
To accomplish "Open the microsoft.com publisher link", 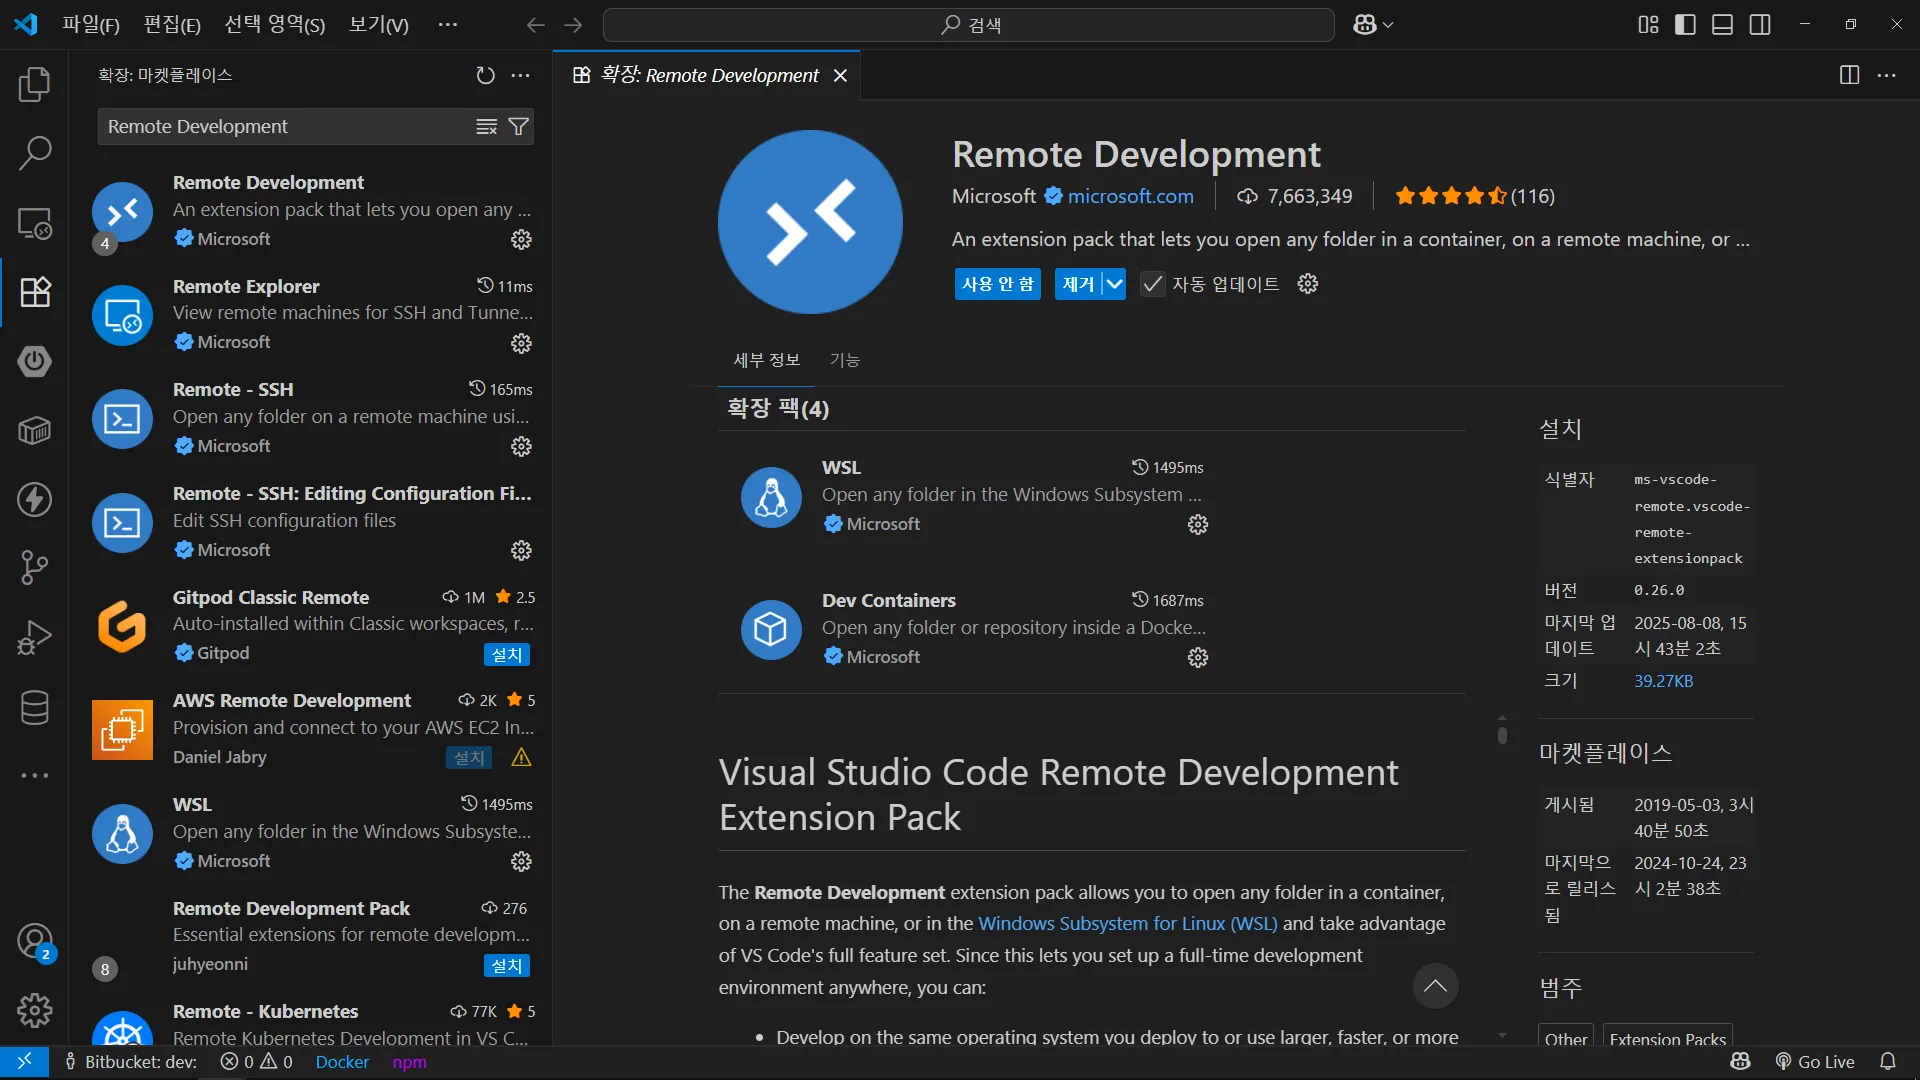I will click(1130, 196).
